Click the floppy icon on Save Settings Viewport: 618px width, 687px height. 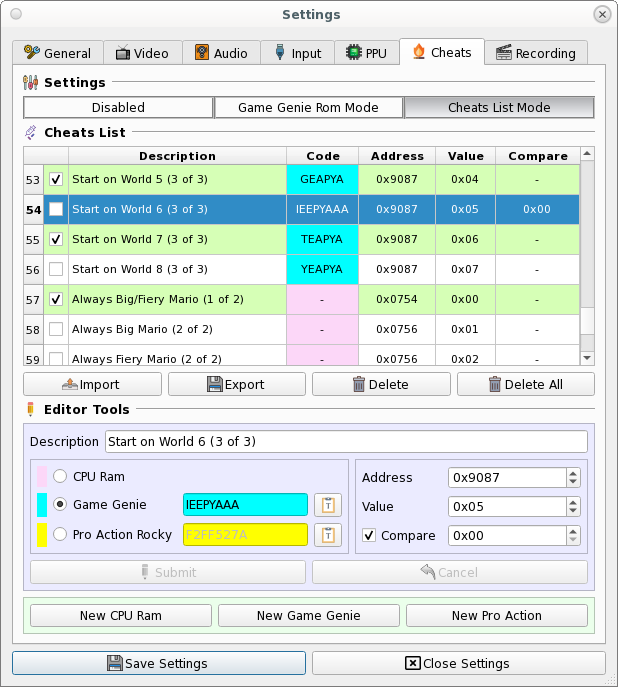tap(115, 663)
